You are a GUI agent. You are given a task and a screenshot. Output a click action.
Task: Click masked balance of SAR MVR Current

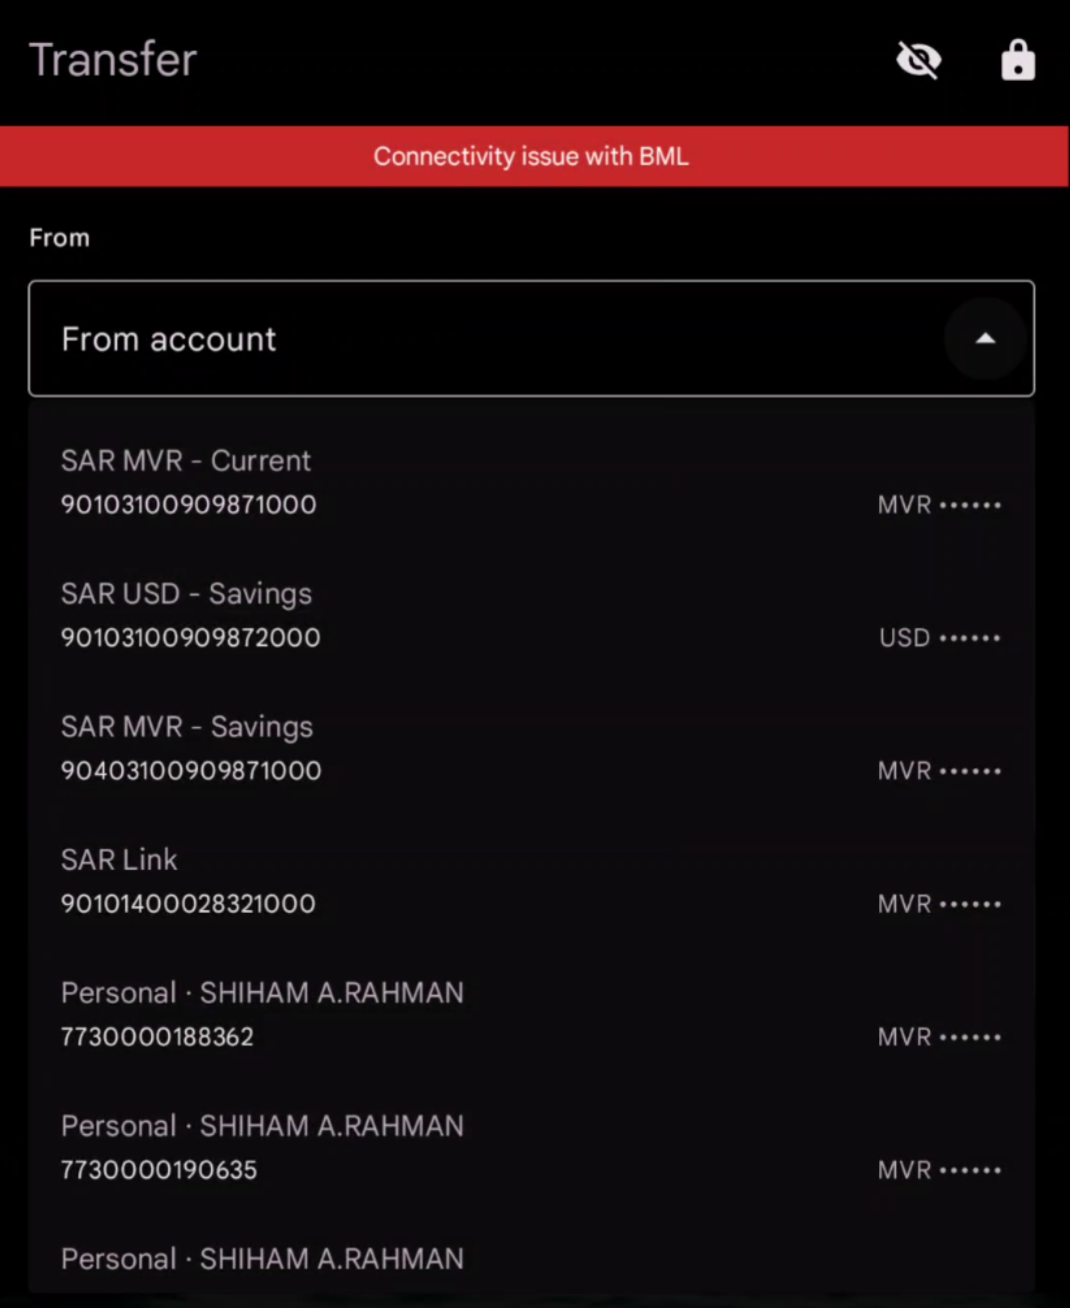click(940, 505)
